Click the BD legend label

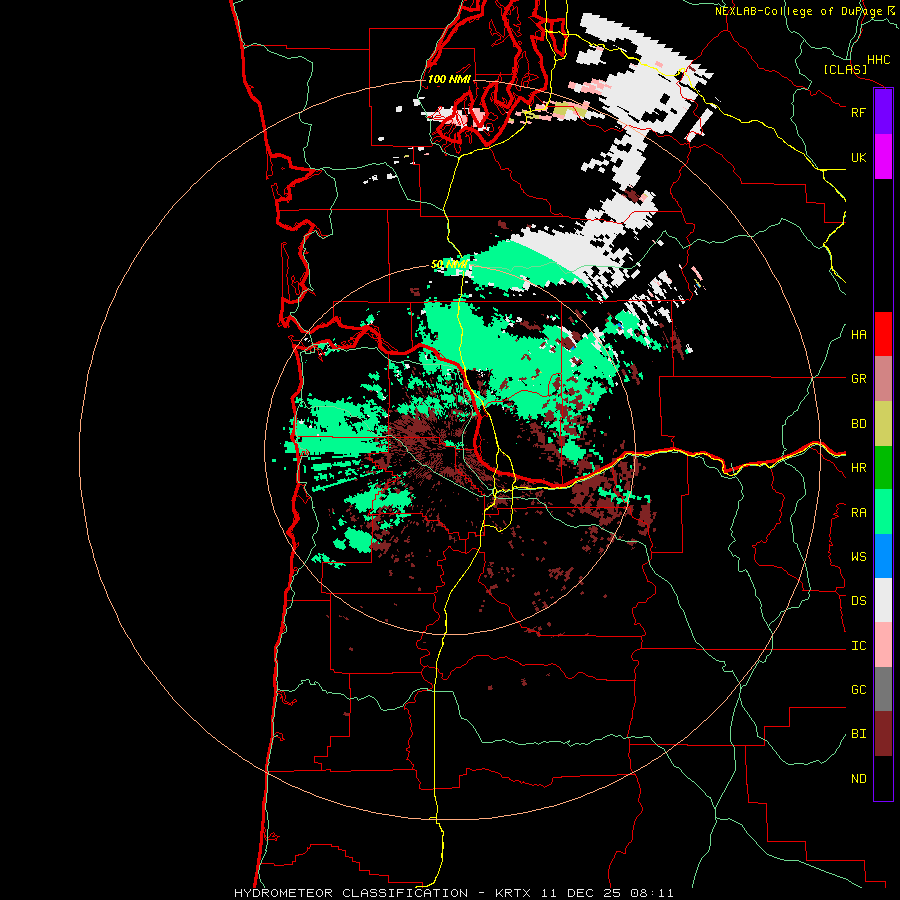[x=858, y=424]
